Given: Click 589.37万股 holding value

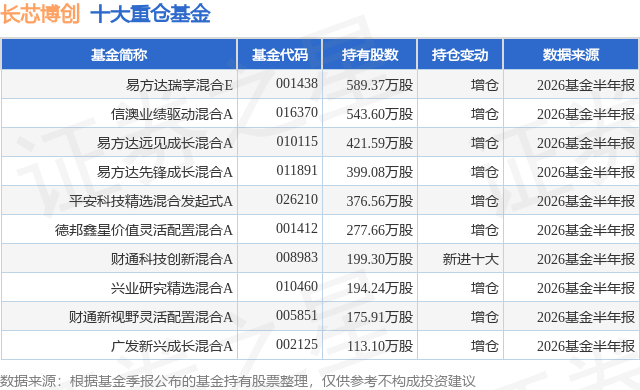Looking at the screenshot, I should click(x=380, y=85).
